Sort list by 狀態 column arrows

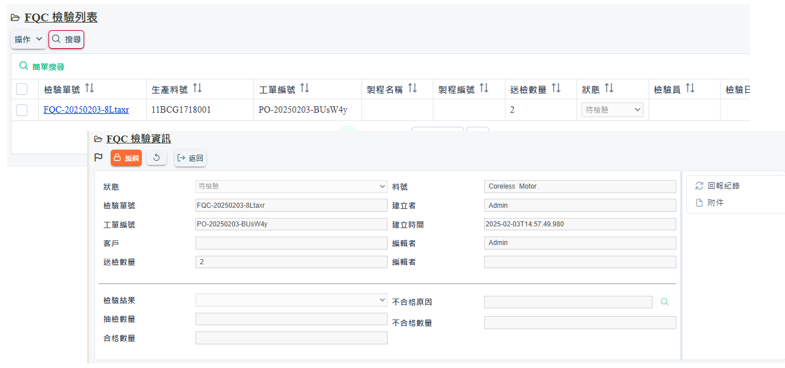point(609,89)
